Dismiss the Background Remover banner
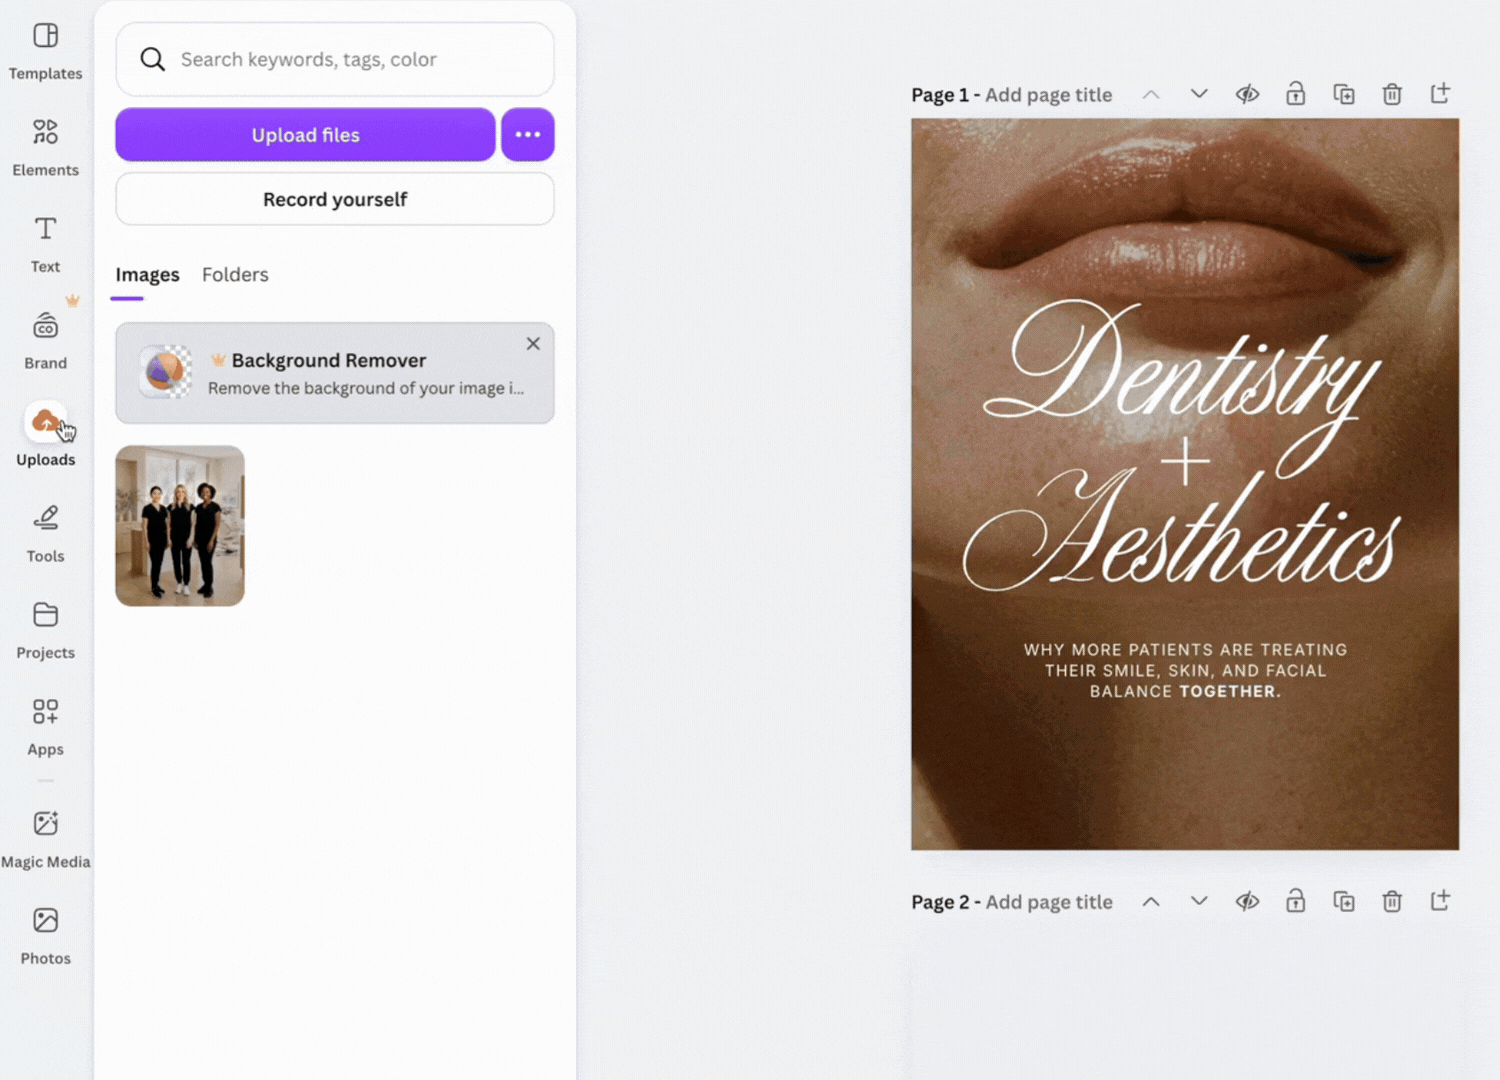 point(533,344)
